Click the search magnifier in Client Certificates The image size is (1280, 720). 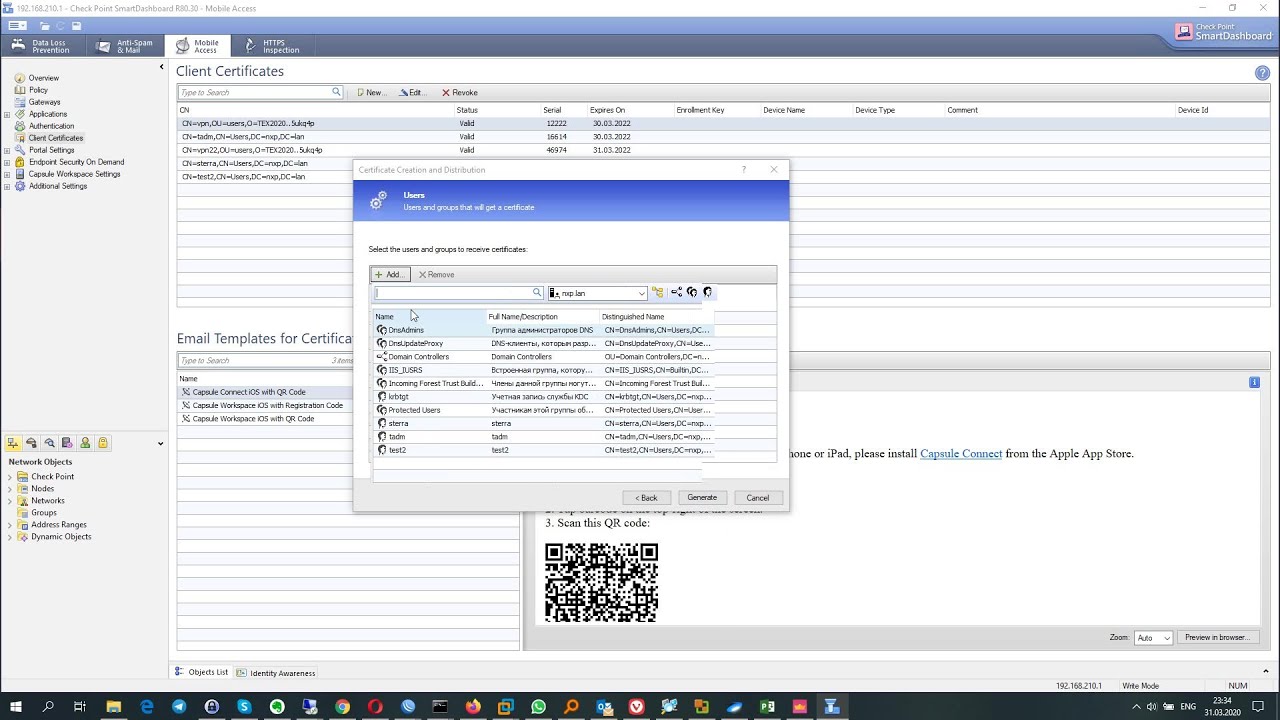(x=336, y=92)
